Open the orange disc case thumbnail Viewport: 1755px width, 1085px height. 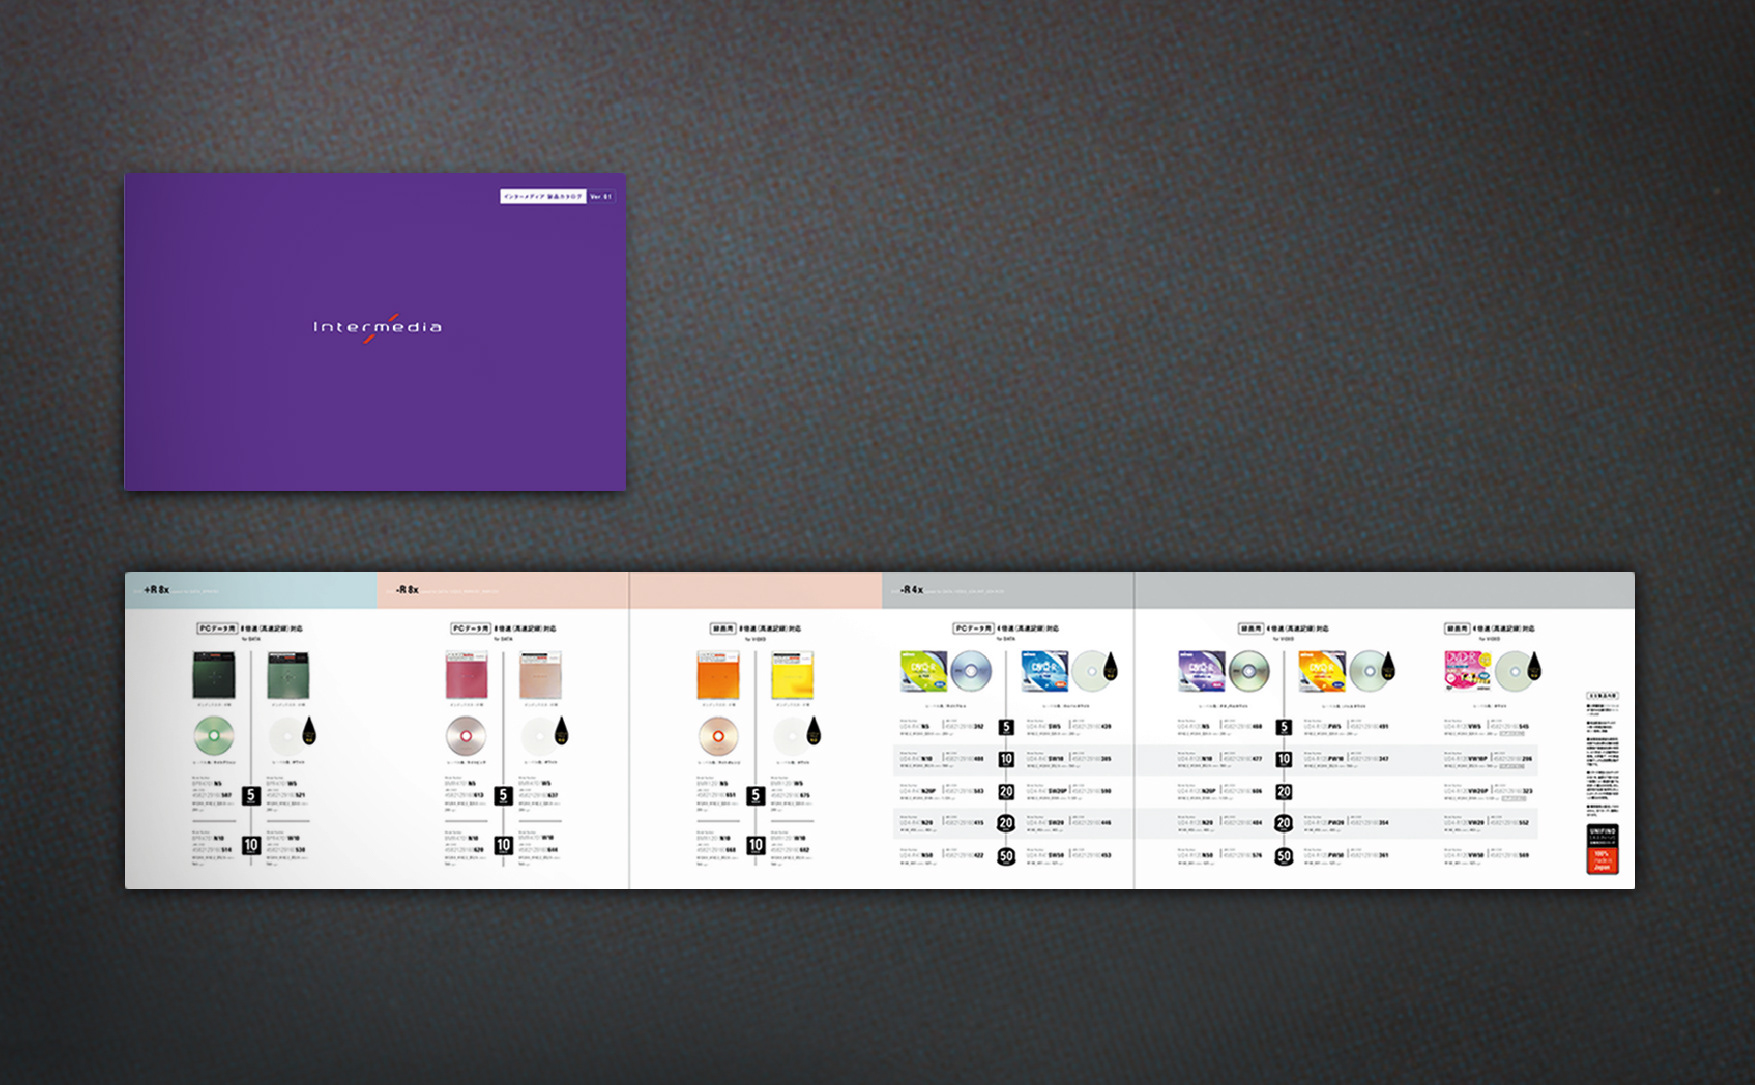coord(718,675)
